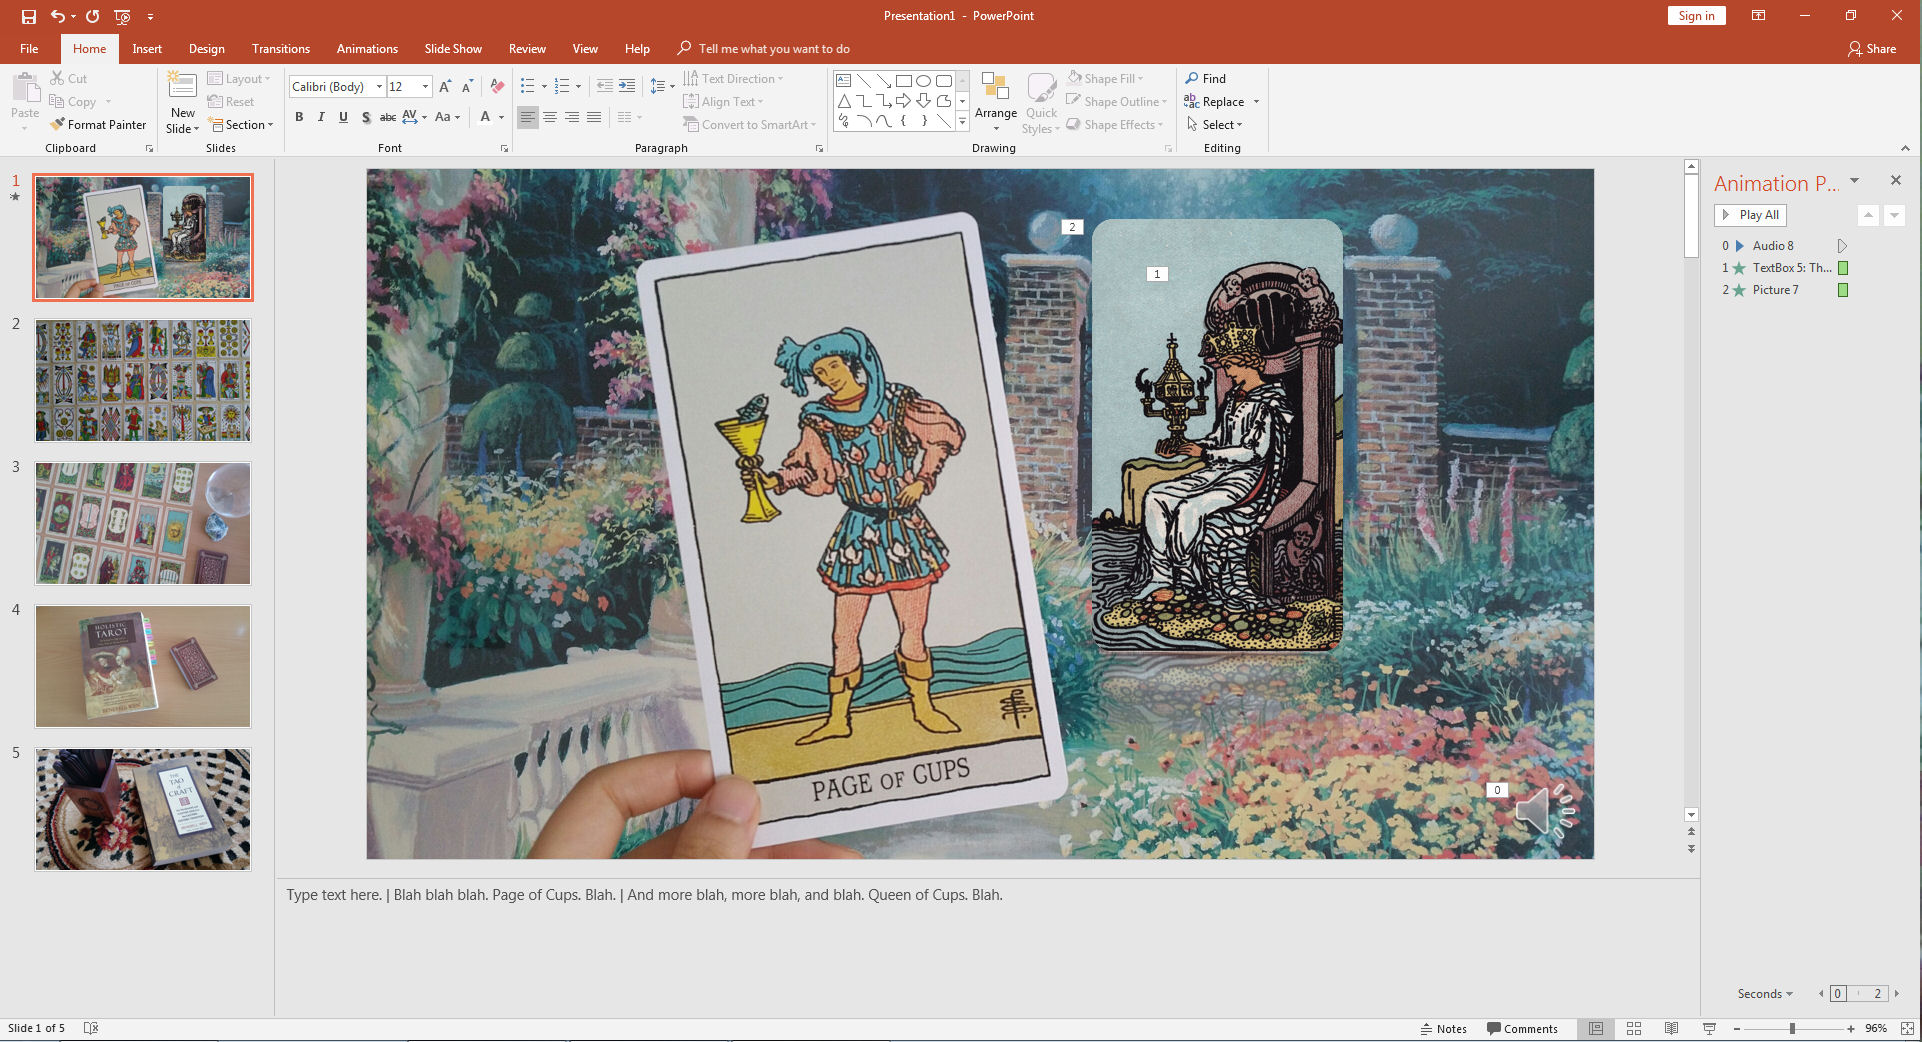
Task: Toggle the Notes pane in status bar
Action: 1443,1028
